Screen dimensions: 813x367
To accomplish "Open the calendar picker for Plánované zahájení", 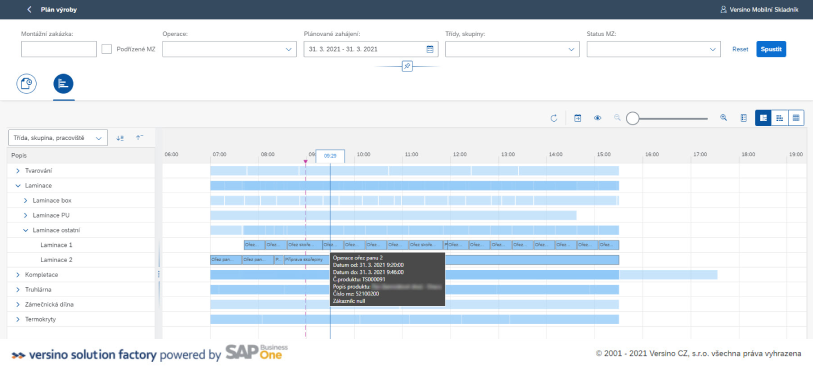I will pos(429,49).
